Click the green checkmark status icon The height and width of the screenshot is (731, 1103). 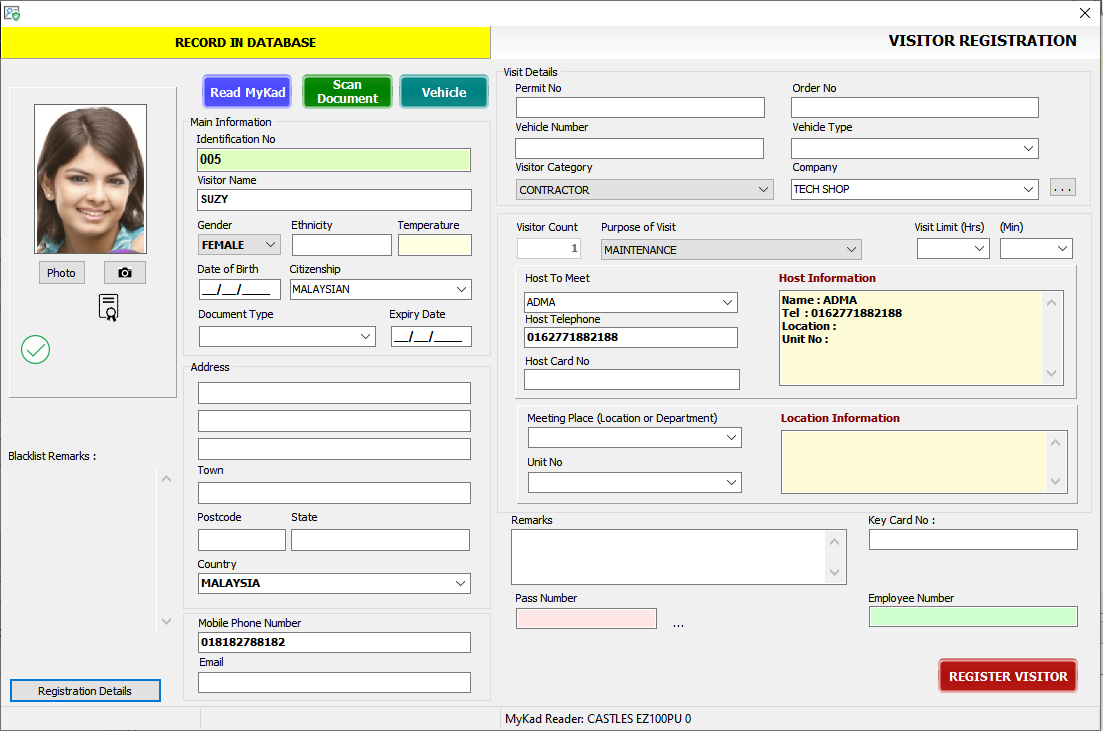tap(36, 349)
